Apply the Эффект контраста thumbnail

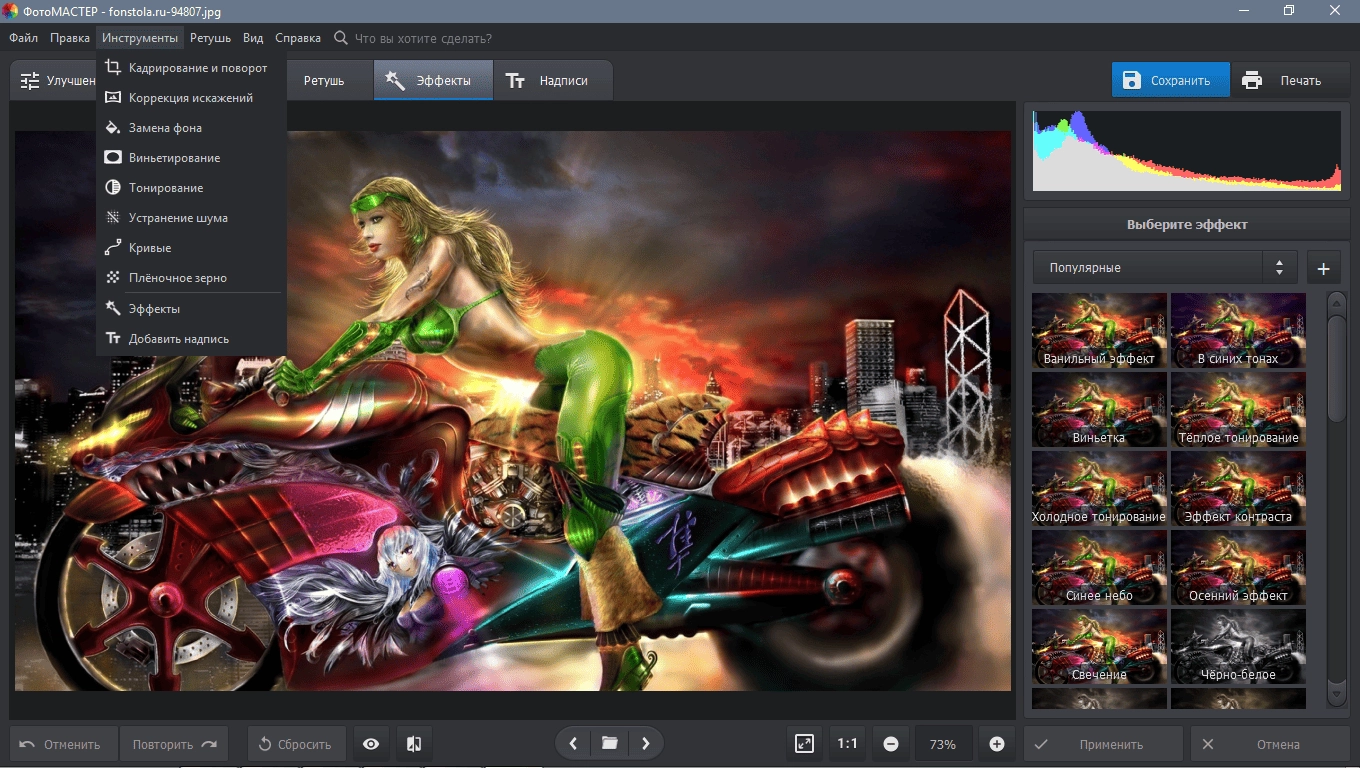1238,488
